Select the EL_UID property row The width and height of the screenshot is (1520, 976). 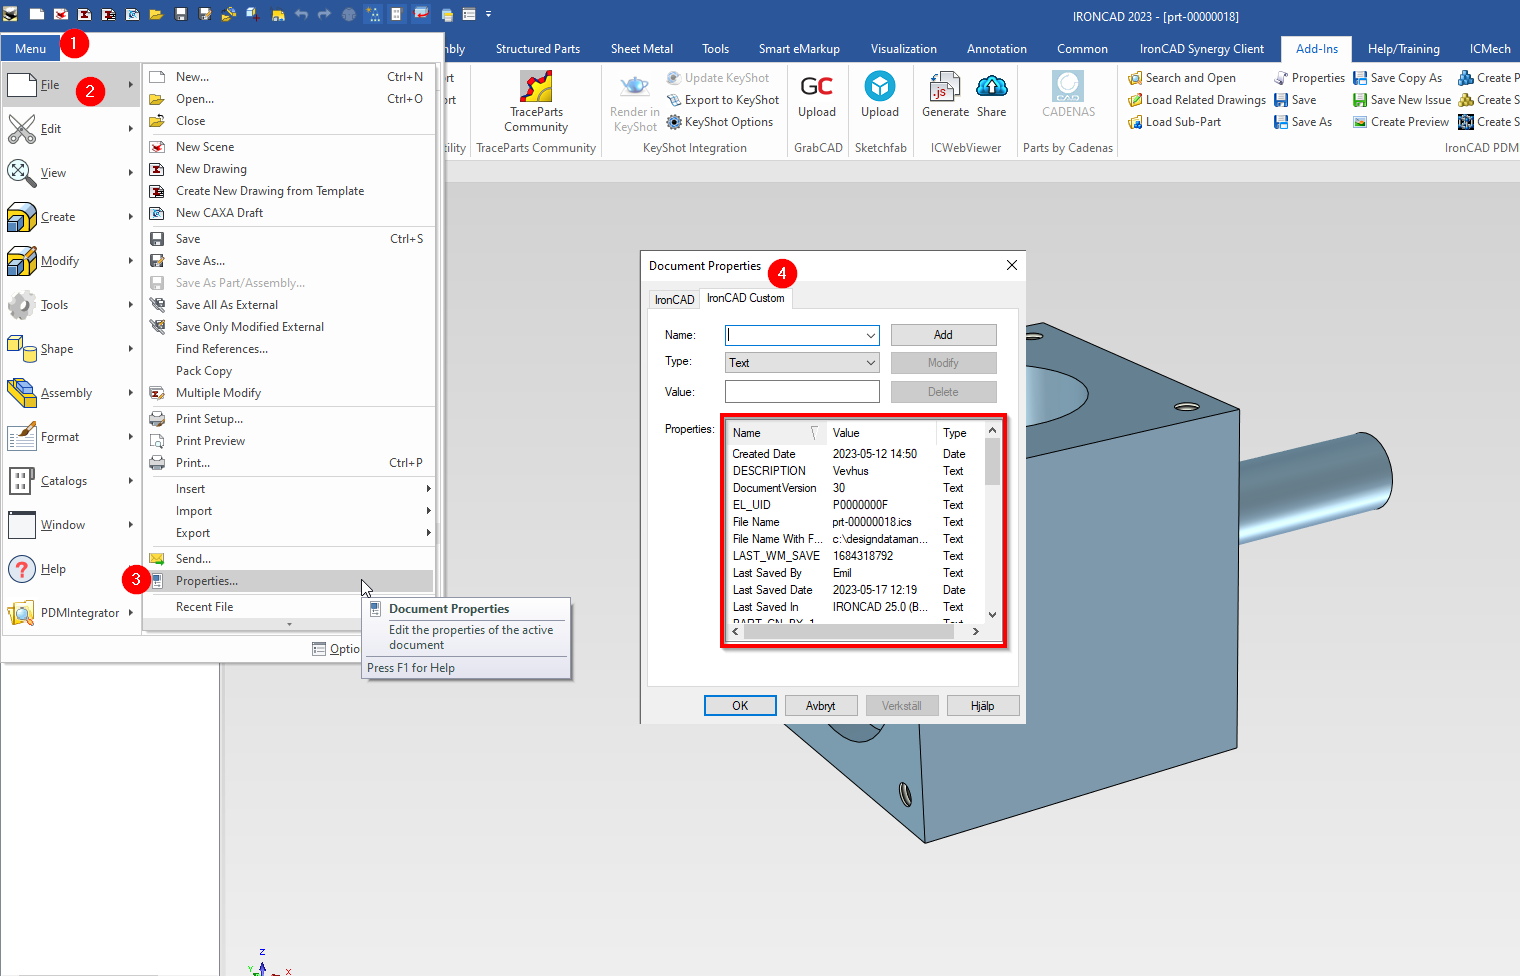pos(857,505)
